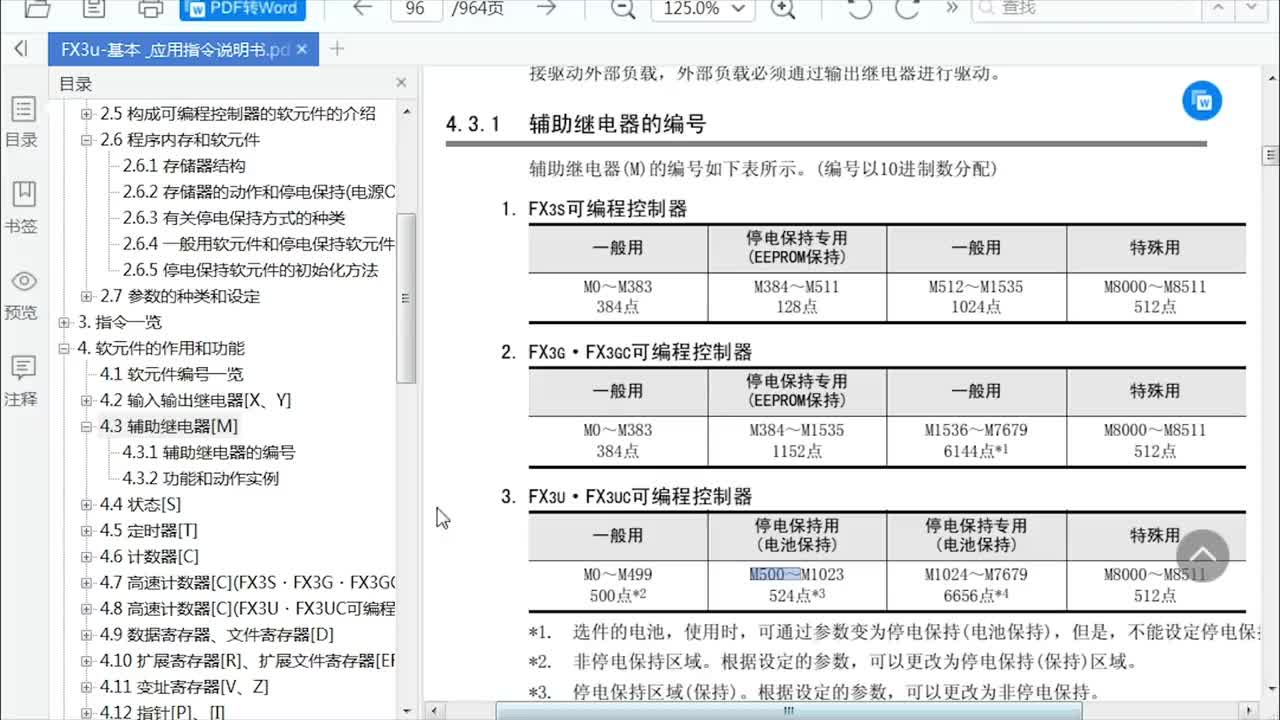Click the round scroll-to-top arrow button
Viewport: 1280px width, 720px height.
[1202, 555]
